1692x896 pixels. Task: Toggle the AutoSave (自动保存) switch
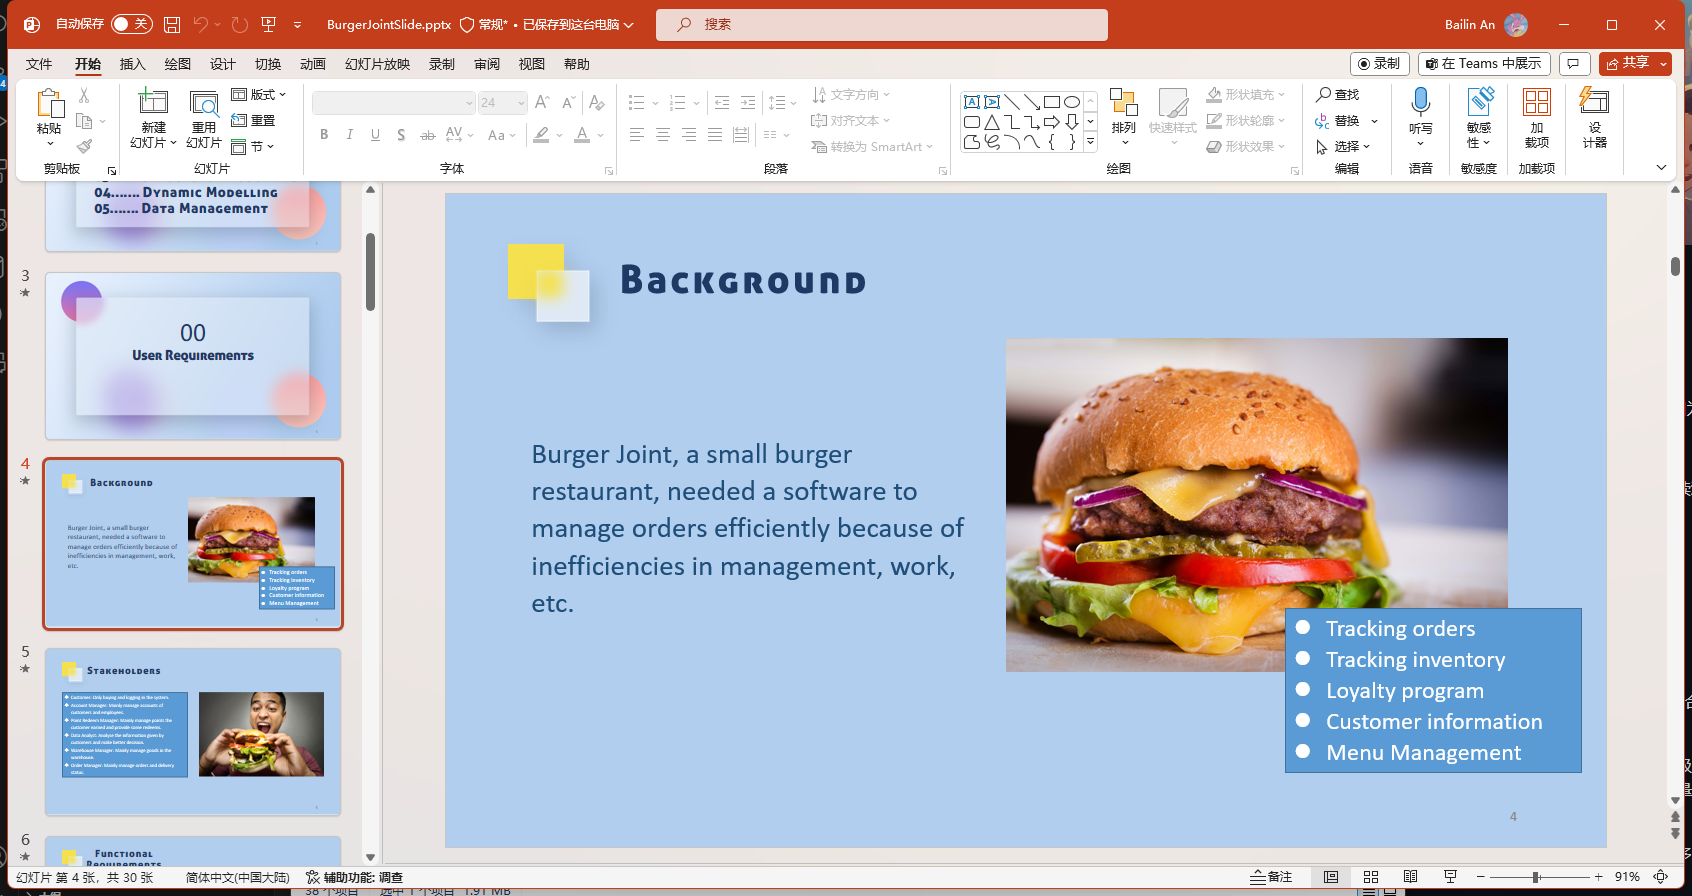(131, 24)
